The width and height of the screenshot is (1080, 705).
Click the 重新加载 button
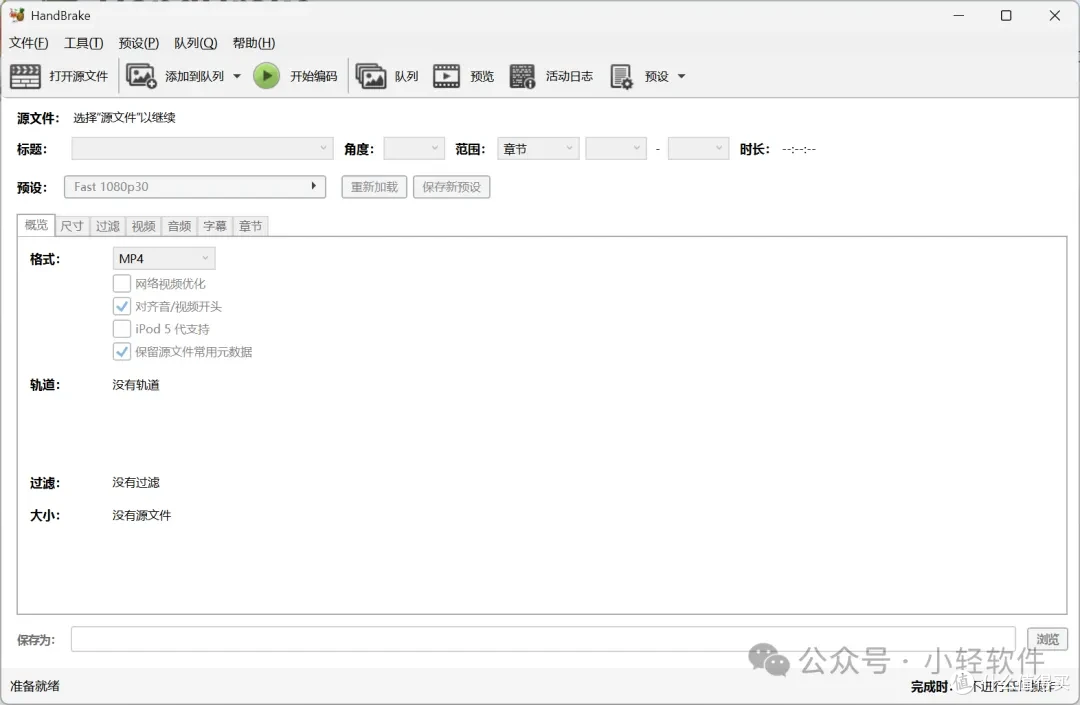pyautogui.click(x=374, y=187)
